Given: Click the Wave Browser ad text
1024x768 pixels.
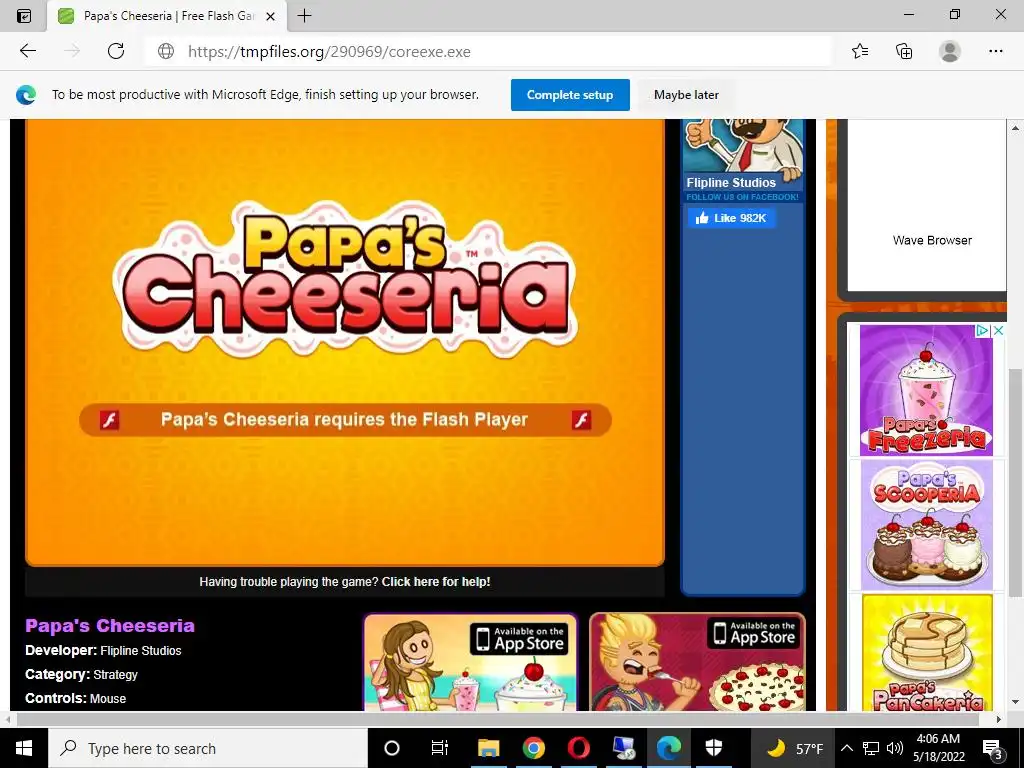Looking at the screenshot, I should [x=932, y=240].
